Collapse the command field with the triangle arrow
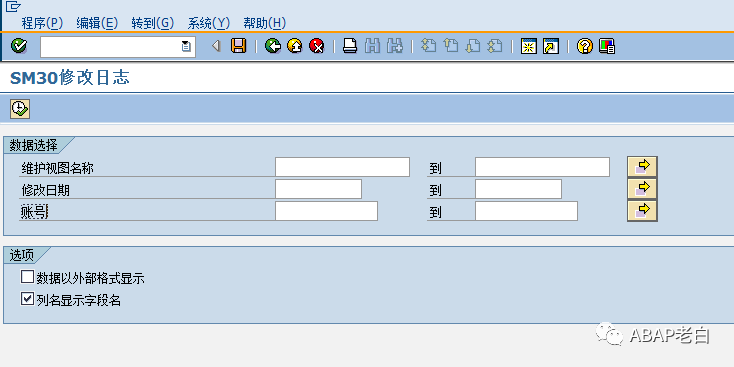 (216, 46)
